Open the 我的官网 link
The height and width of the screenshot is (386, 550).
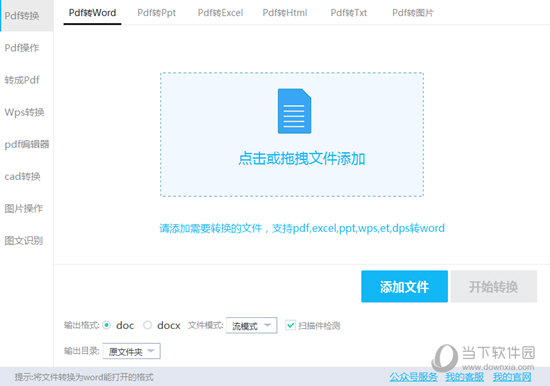[512, 377]
